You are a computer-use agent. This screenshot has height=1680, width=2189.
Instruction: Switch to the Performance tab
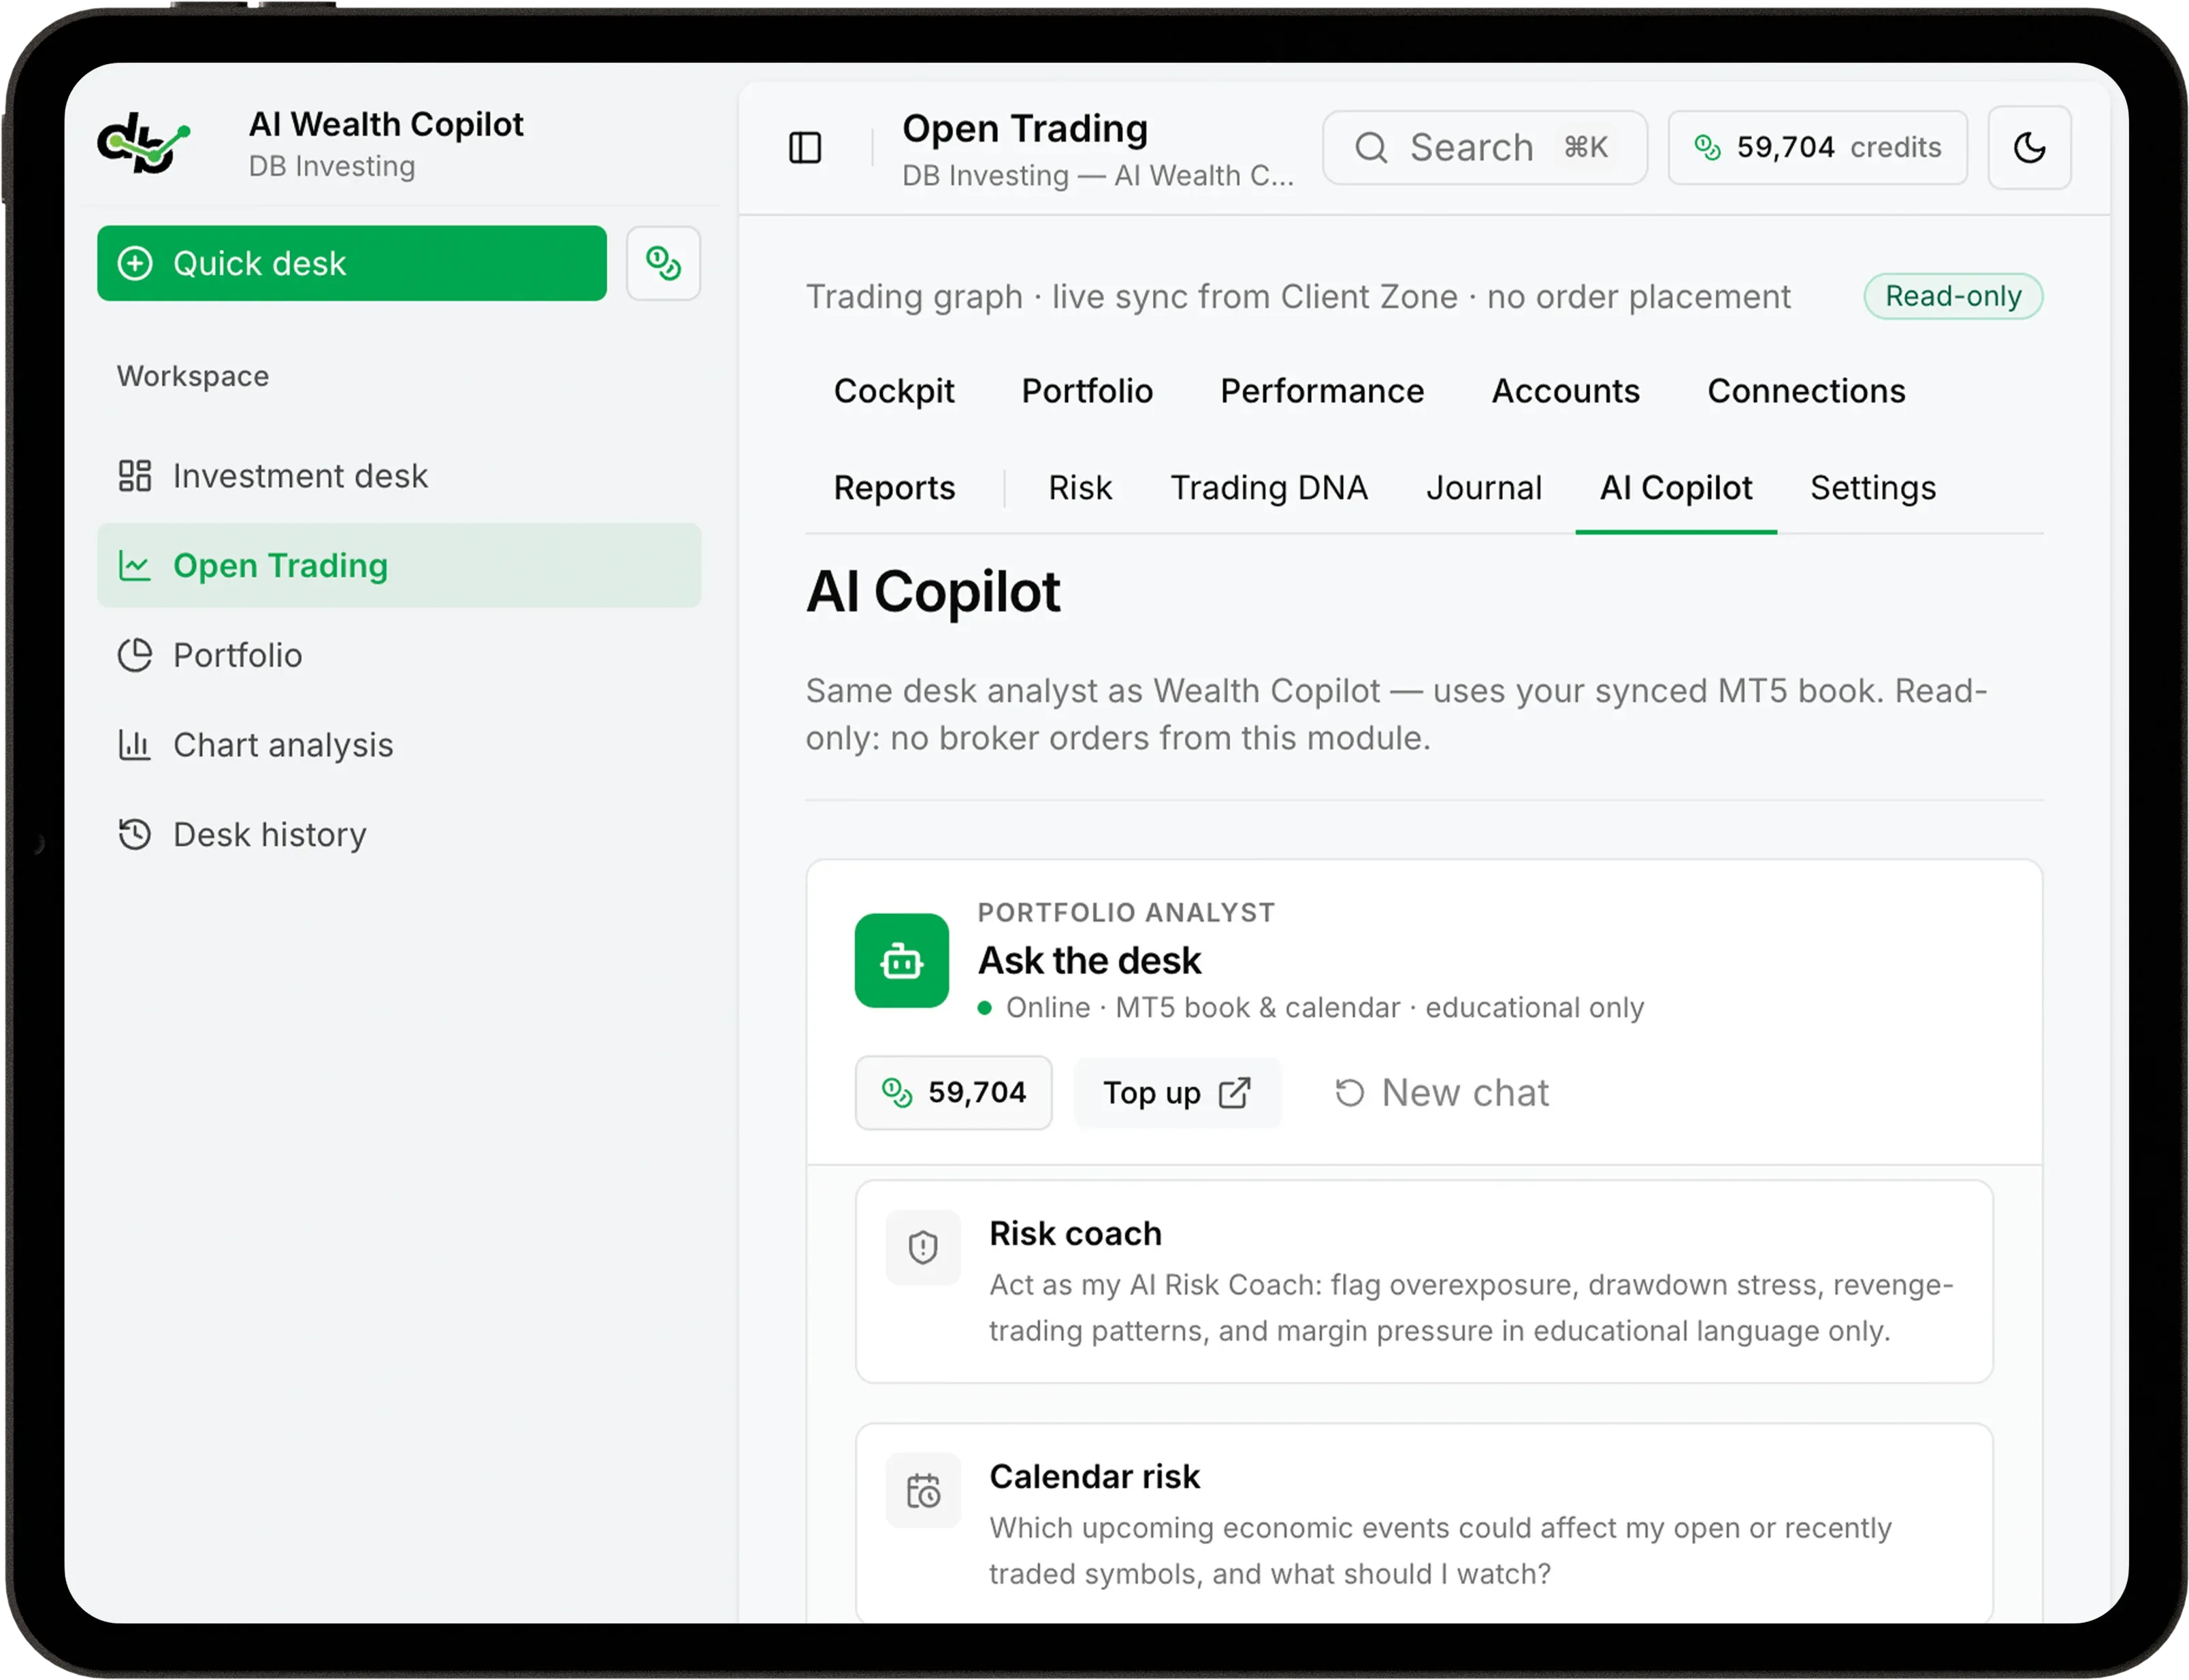[1321, 391]
